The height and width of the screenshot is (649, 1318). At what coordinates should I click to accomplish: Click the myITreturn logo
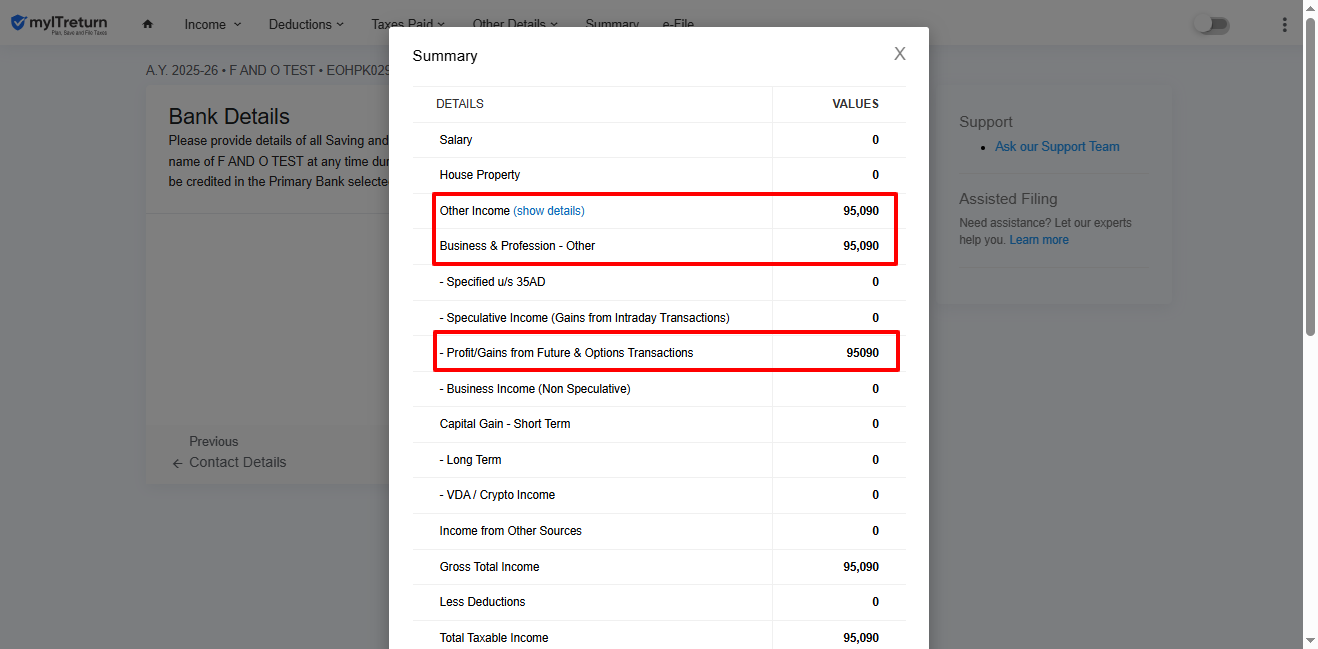tap(60, 24)
